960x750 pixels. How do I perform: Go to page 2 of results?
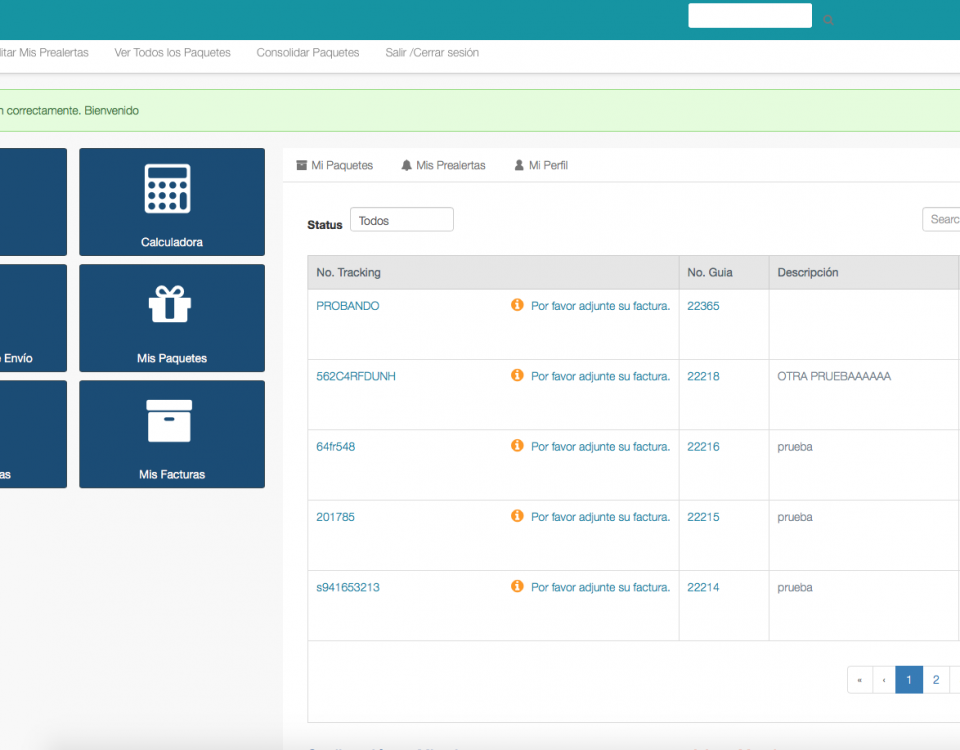tap(936, 680)
